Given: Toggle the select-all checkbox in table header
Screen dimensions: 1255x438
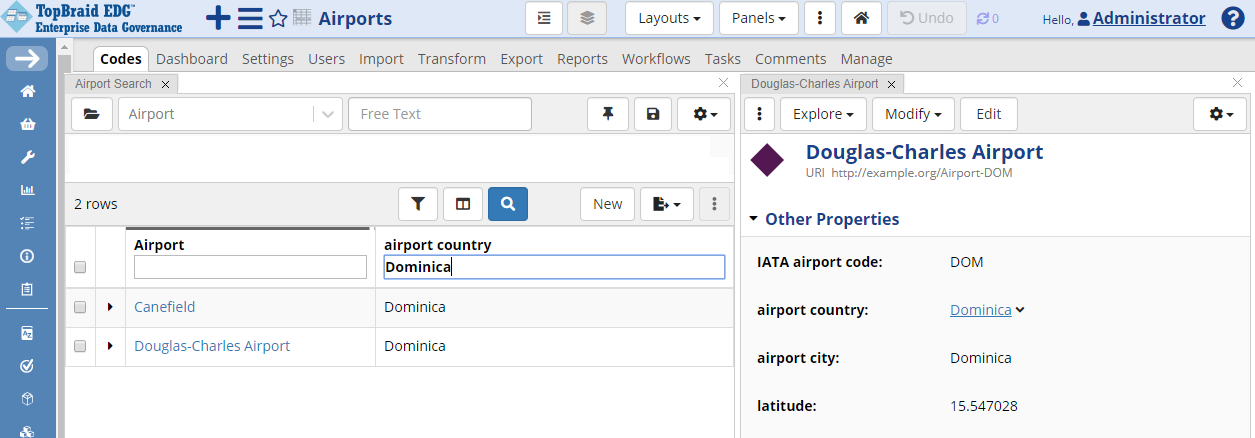Looking at the screenshot, I should (80, 267).
